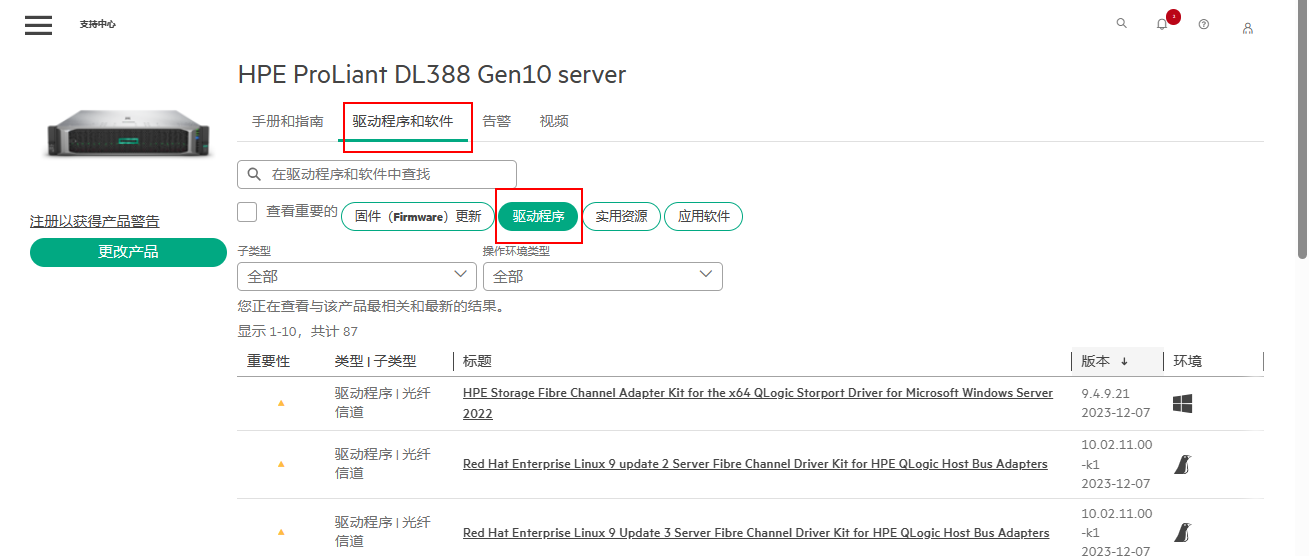The width and height of the screenshot is (1309, 556).
Task: Open the notifications bell icon
Action: pyautogui.click(x=1162, y=25)
